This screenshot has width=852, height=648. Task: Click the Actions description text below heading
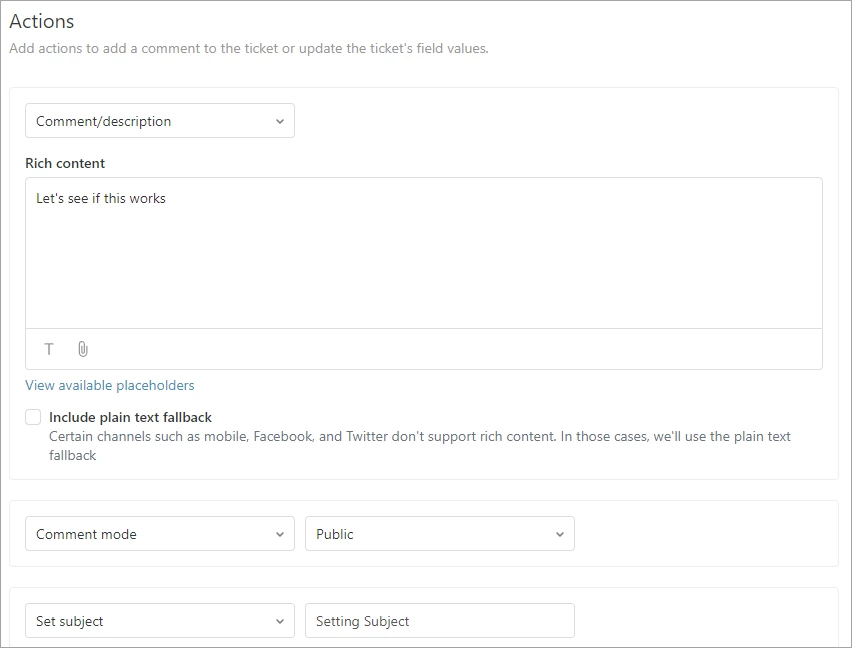[x=249, y=48]
